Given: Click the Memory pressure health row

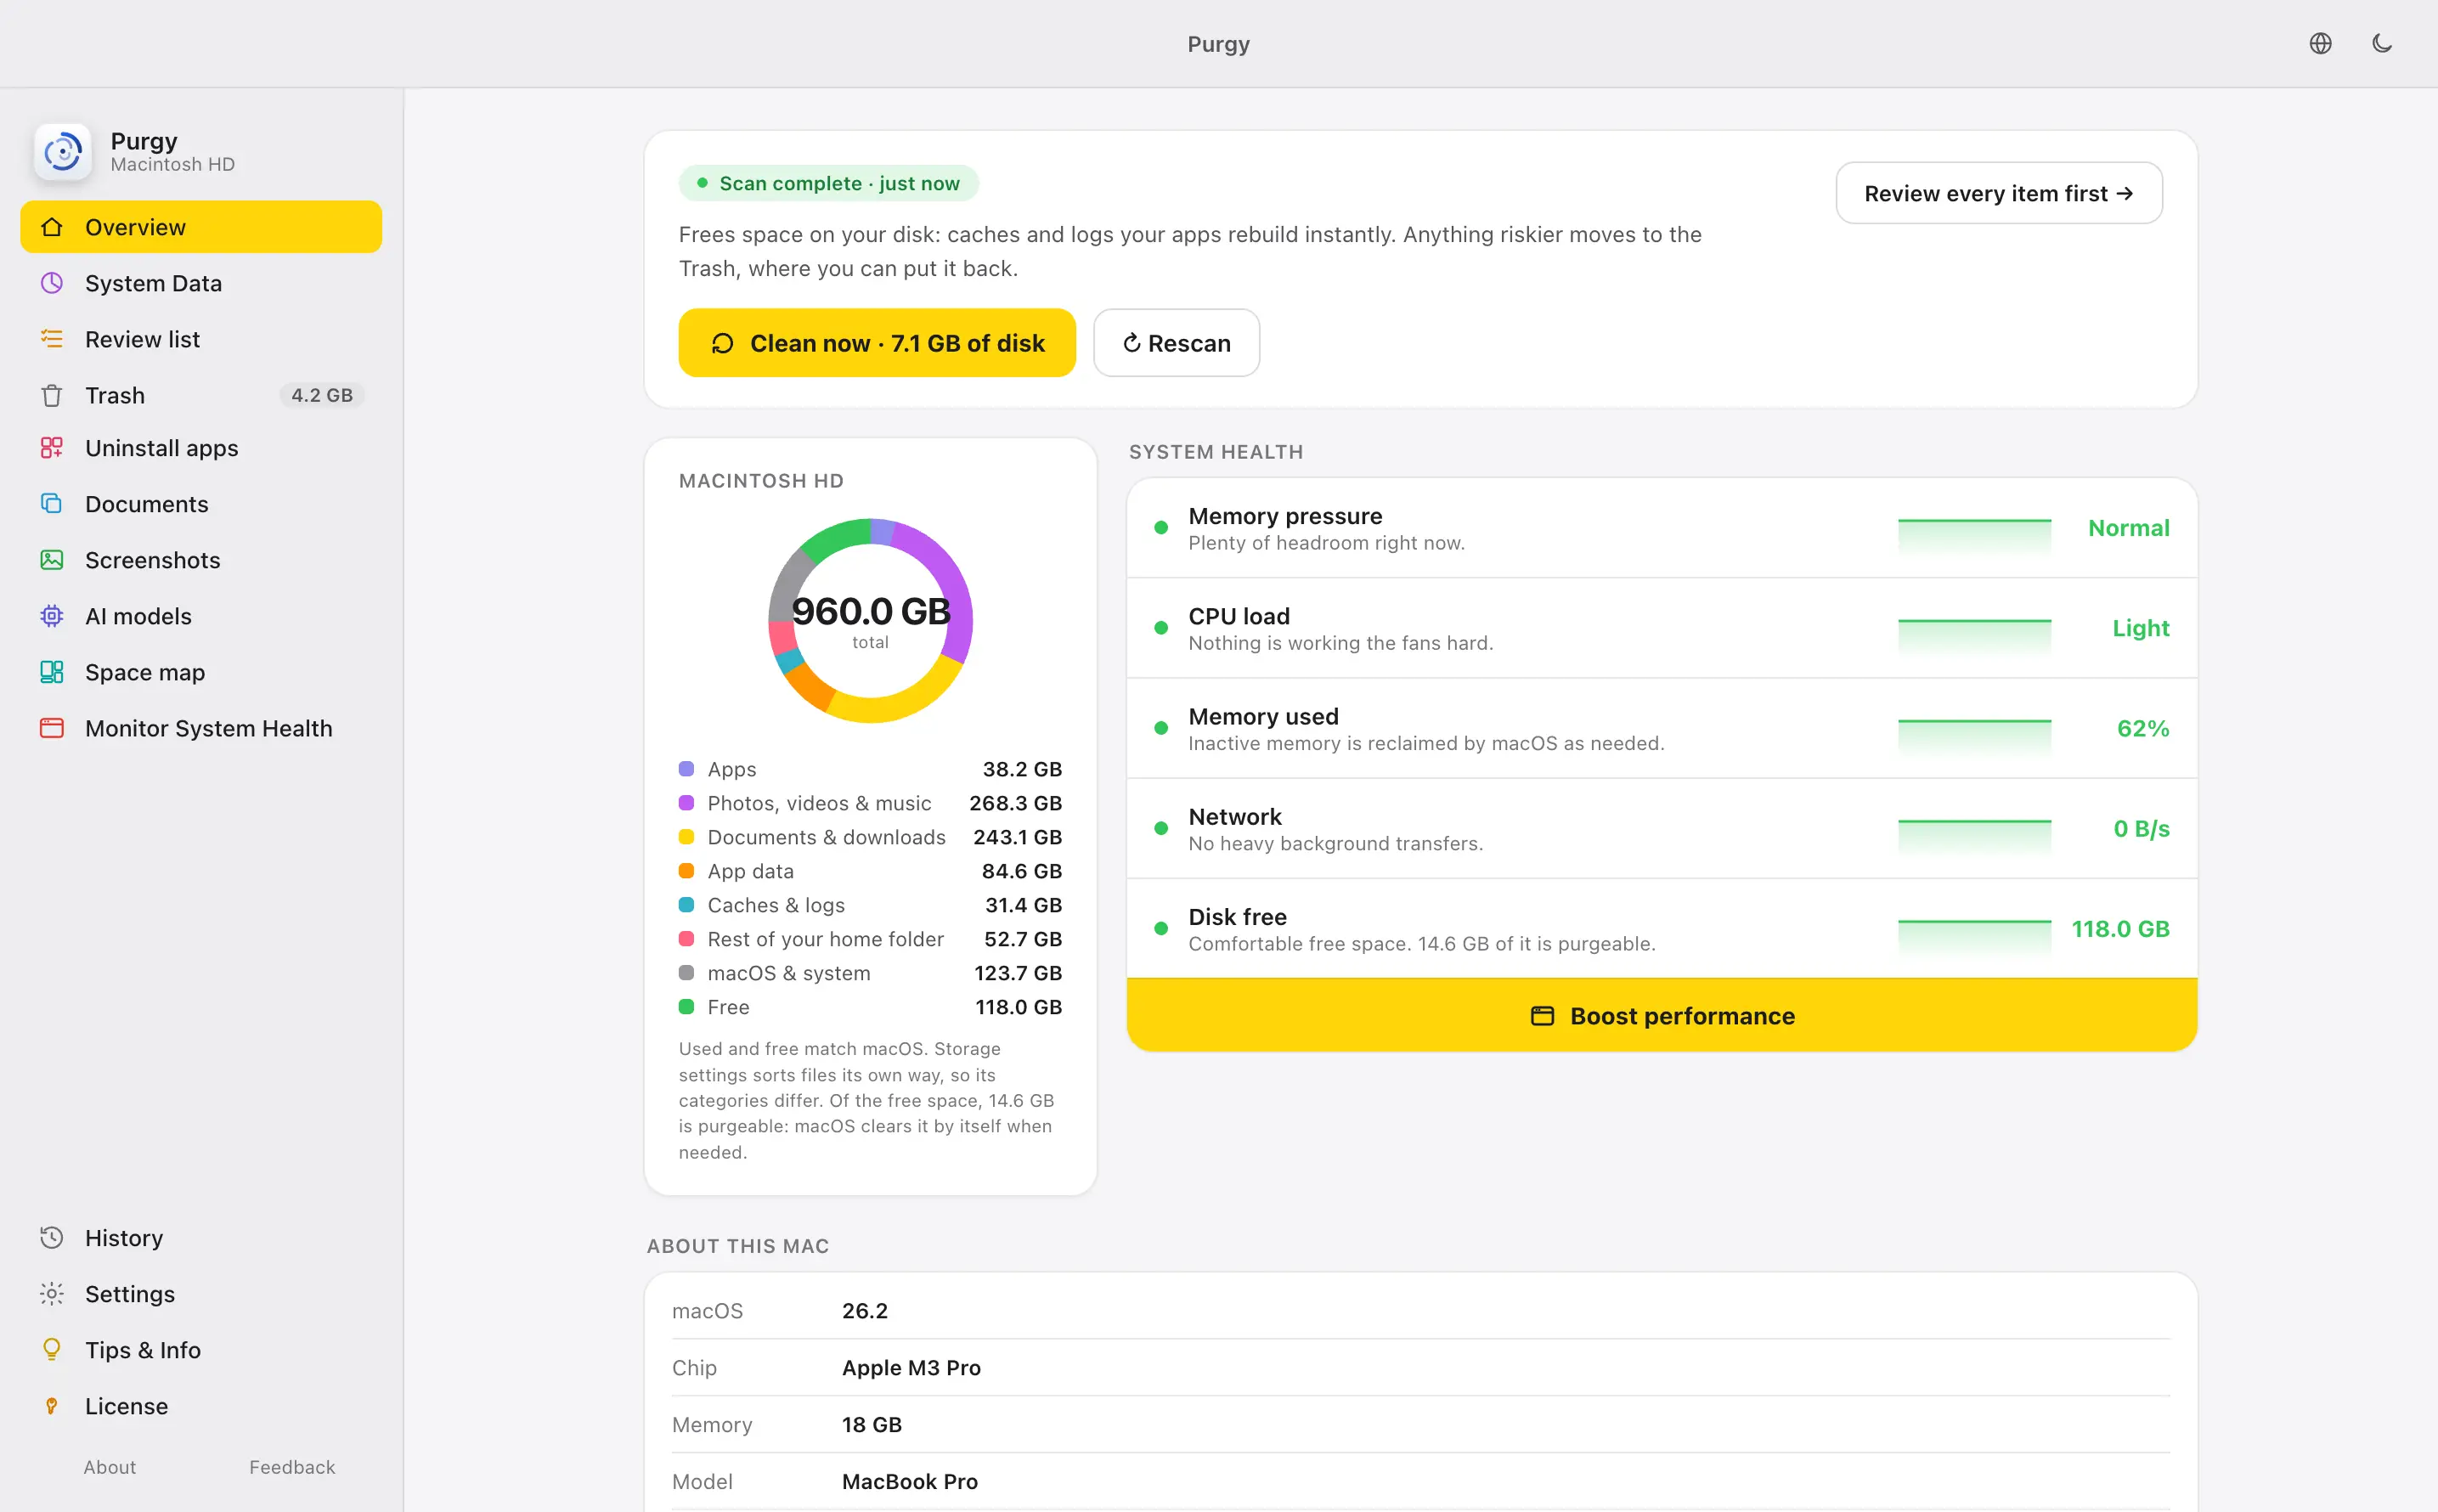Looking at the screenshot, I should (x=1661, y=528).
